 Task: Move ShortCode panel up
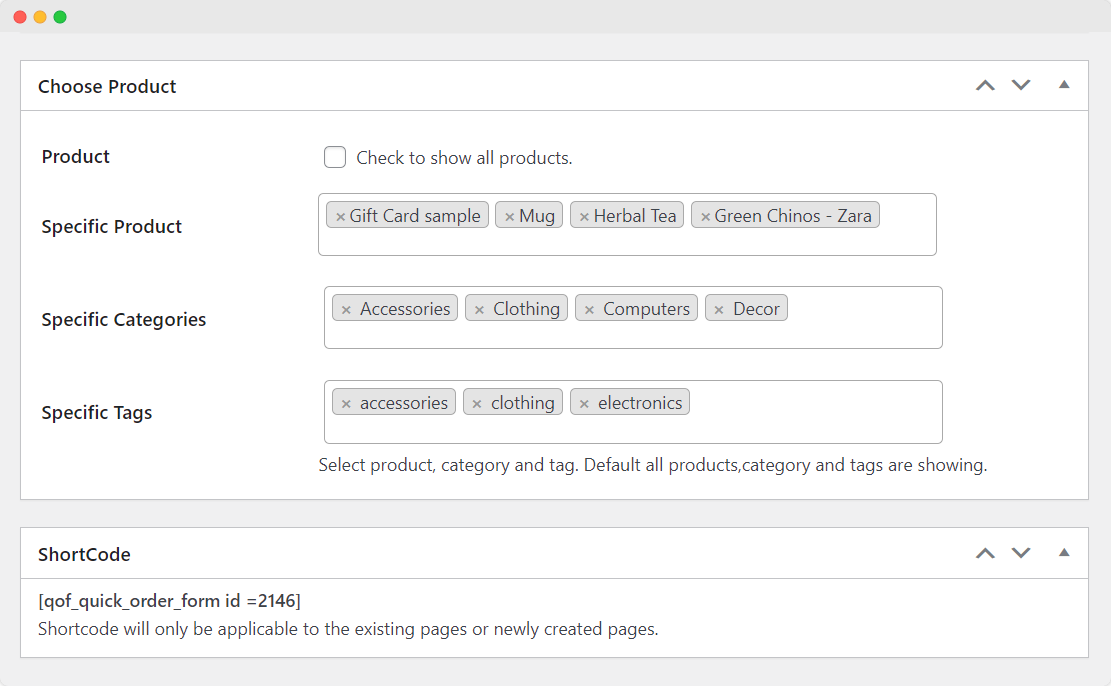pos(985,553)
